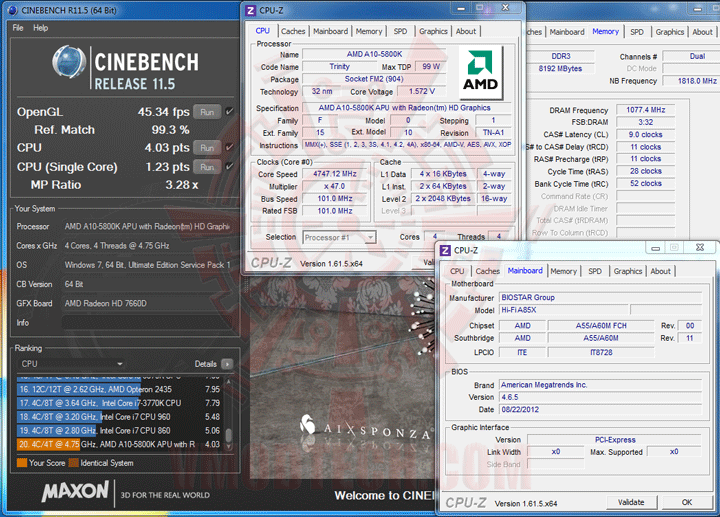Click the Info input field in Cinebench
This screenshot has width=720, height=517.
coord(147,322)
